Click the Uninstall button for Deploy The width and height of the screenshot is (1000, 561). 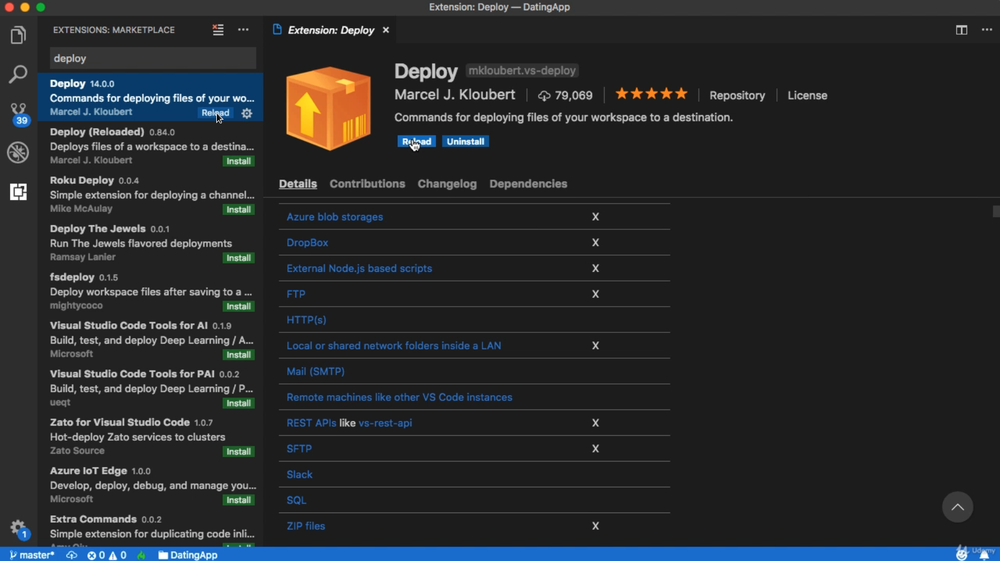click(465, 142)
